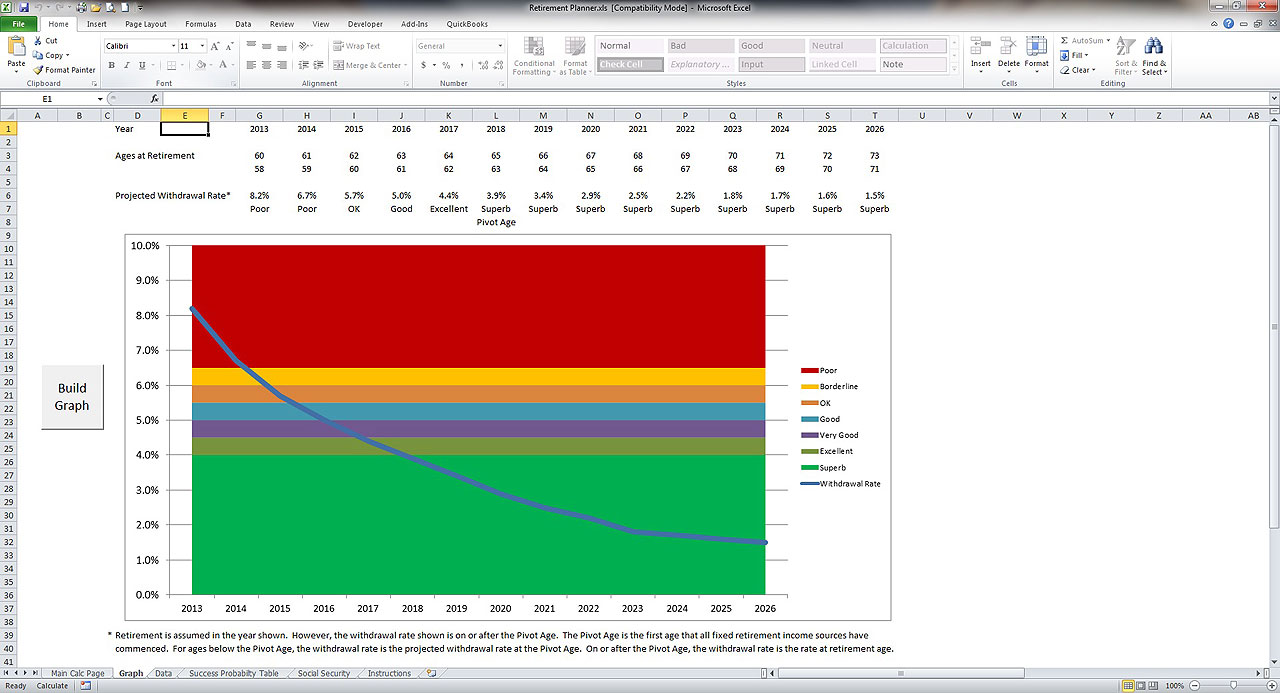
Task: Toggle Bold formatting
Action: click(112, 65)
